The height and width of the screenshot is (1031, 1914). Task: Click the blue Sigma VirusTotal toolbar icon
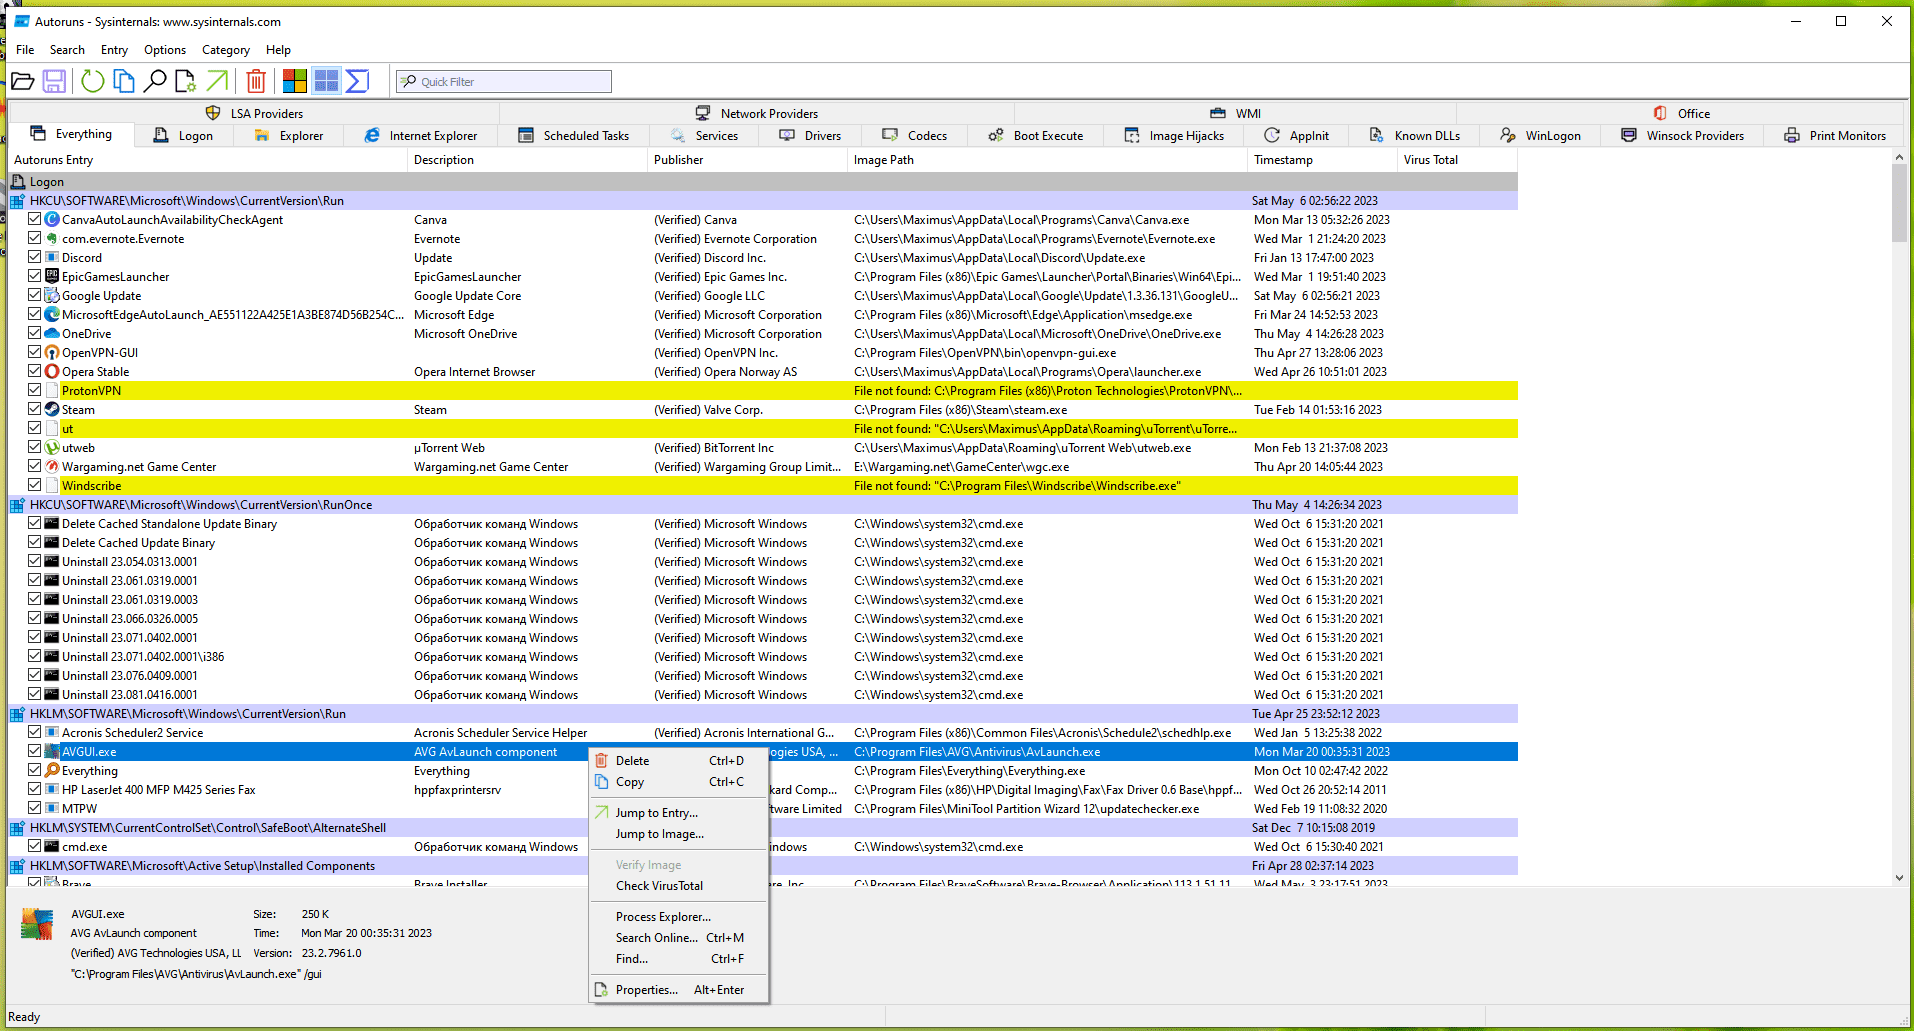point(357,81)
